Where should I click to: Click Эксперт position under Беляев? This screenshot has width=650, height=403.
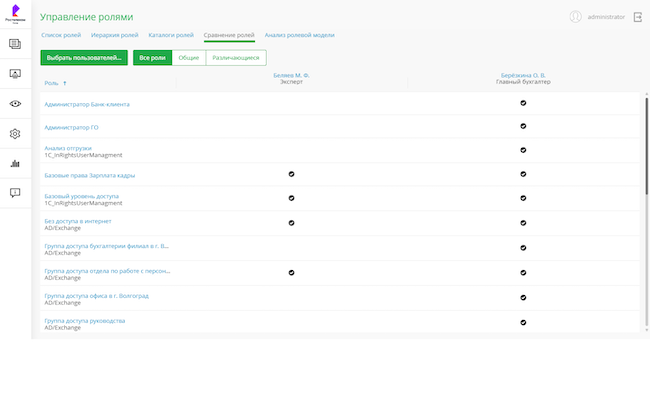tap(291, 82)
